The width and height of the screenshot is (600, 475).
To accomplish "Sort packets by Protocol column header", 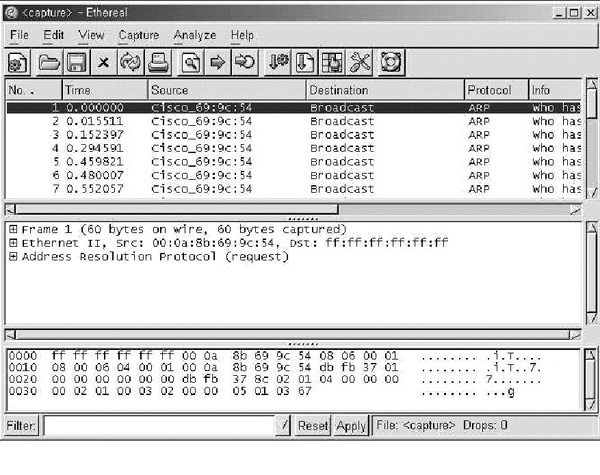I will click(496, 90).
